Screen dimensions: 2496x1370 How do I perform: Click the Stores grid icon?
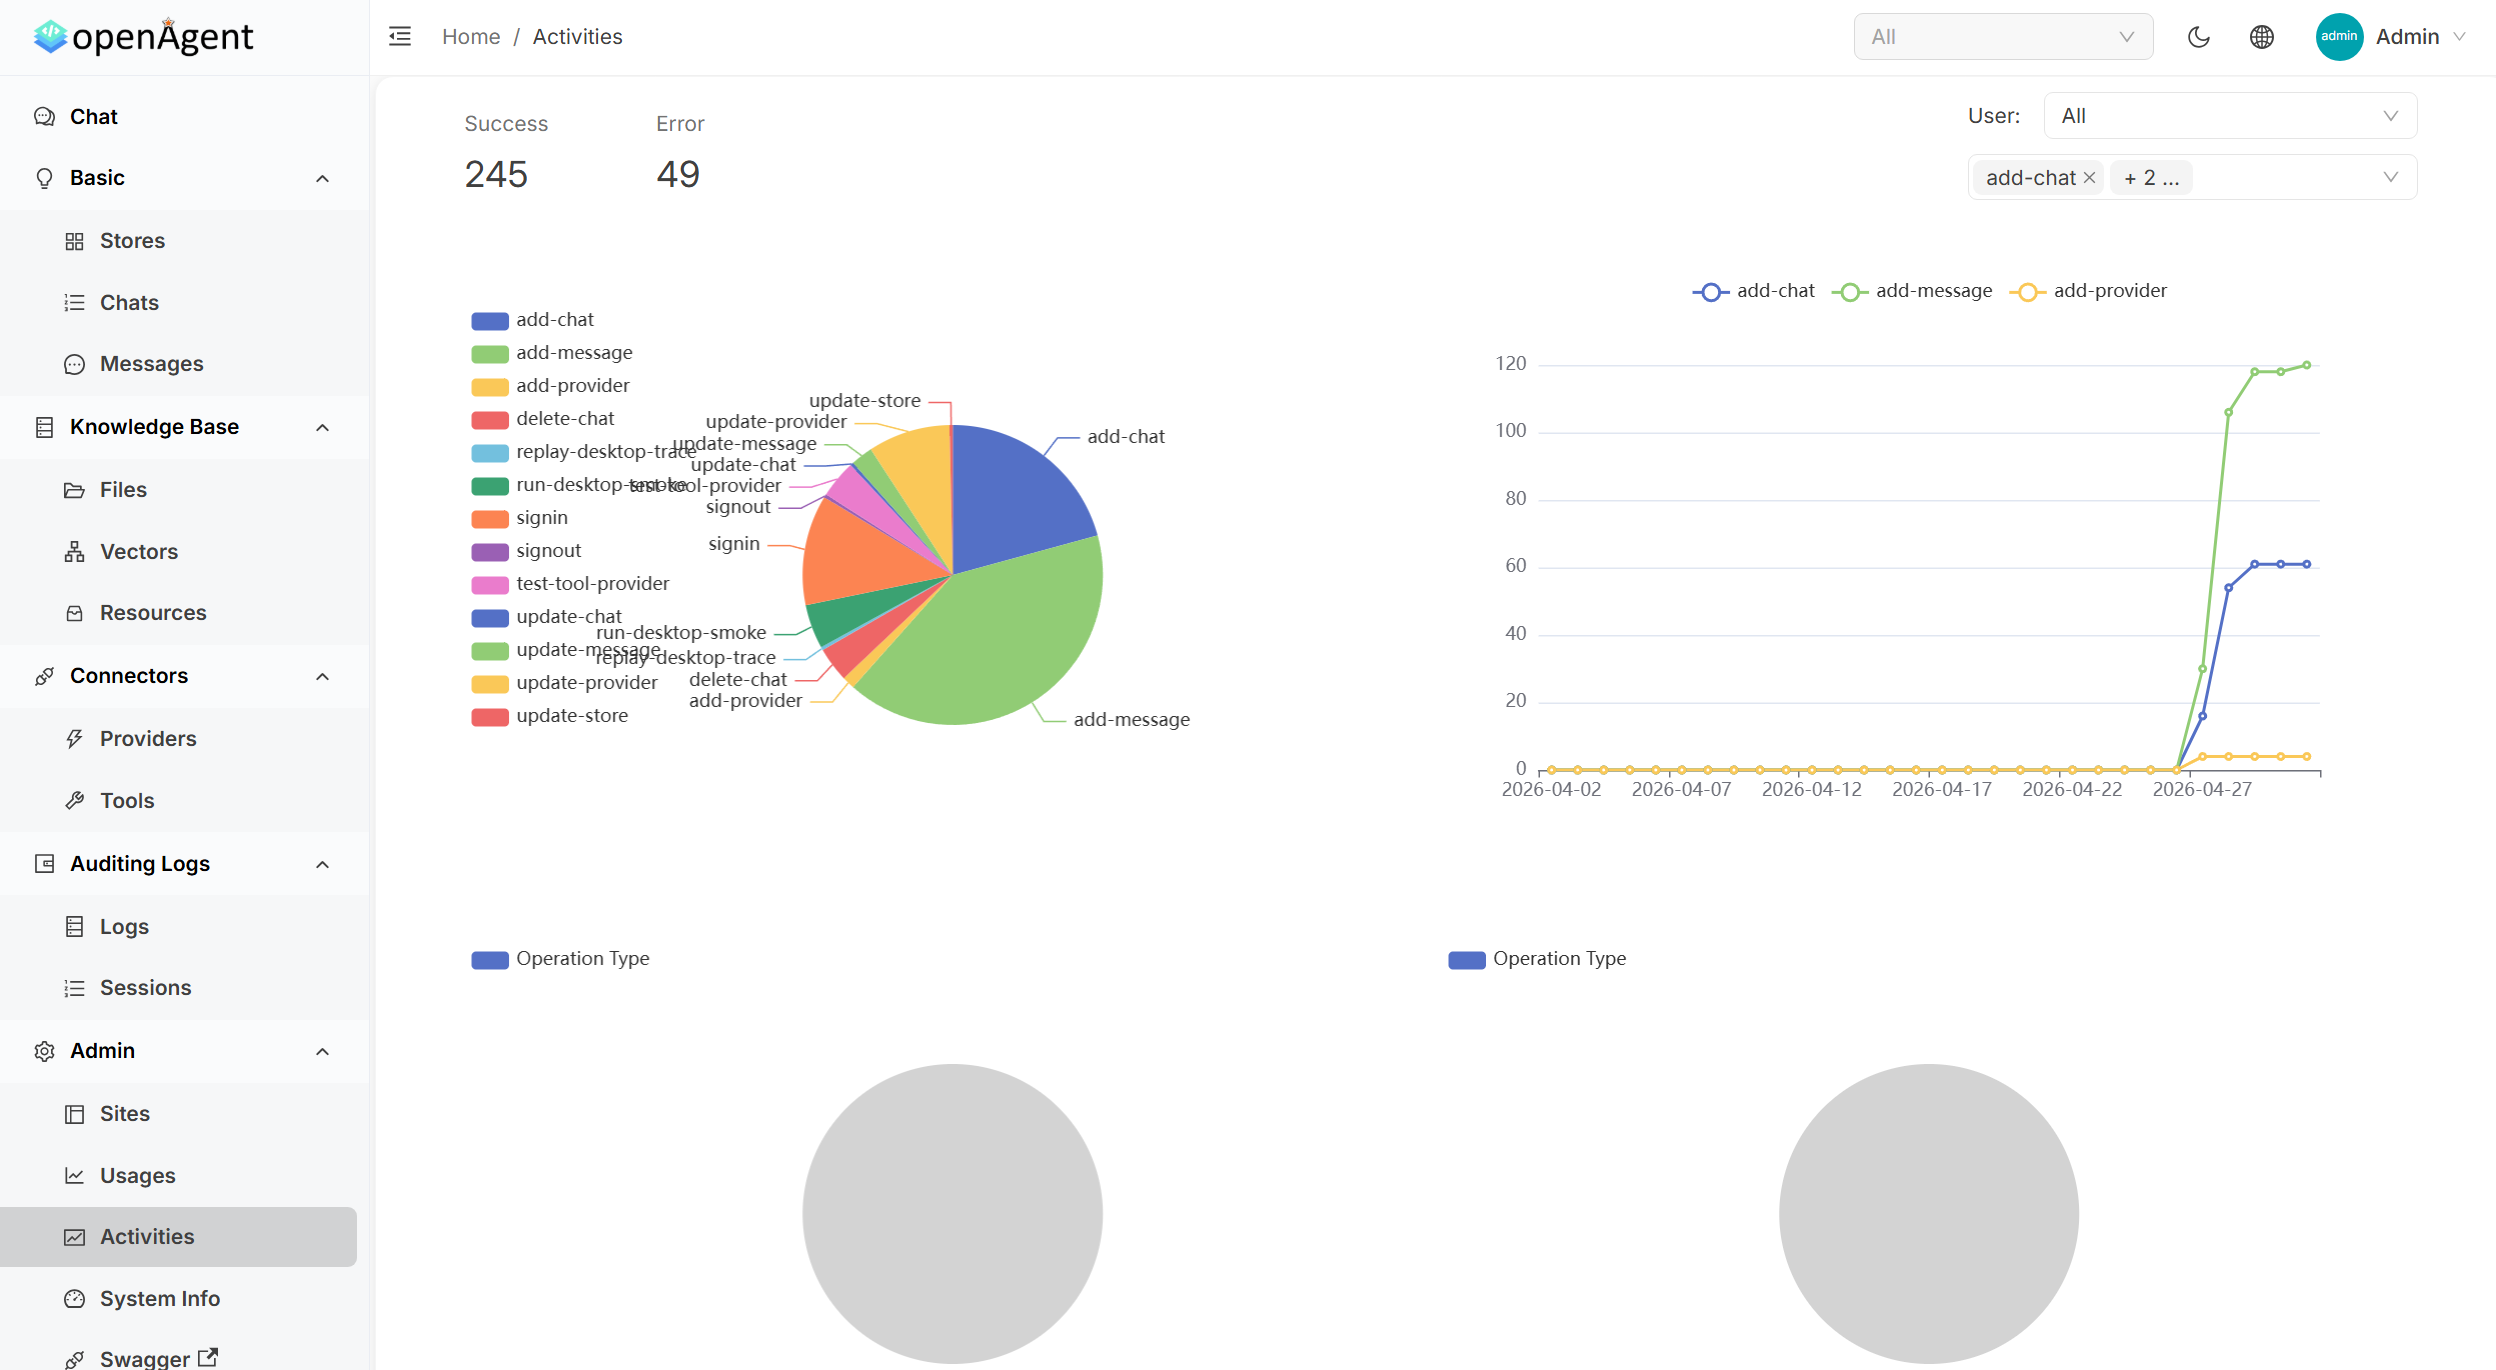click(x=74, y=241)
